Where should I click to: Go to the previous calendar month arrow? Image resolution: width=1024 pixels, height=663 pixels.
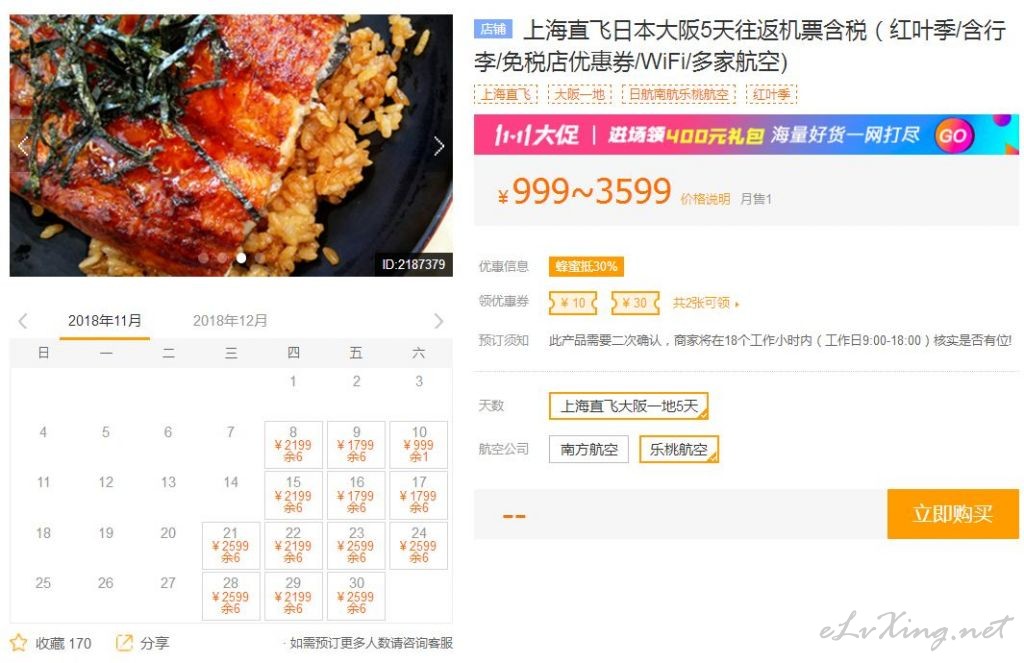[x=23, y=321]
